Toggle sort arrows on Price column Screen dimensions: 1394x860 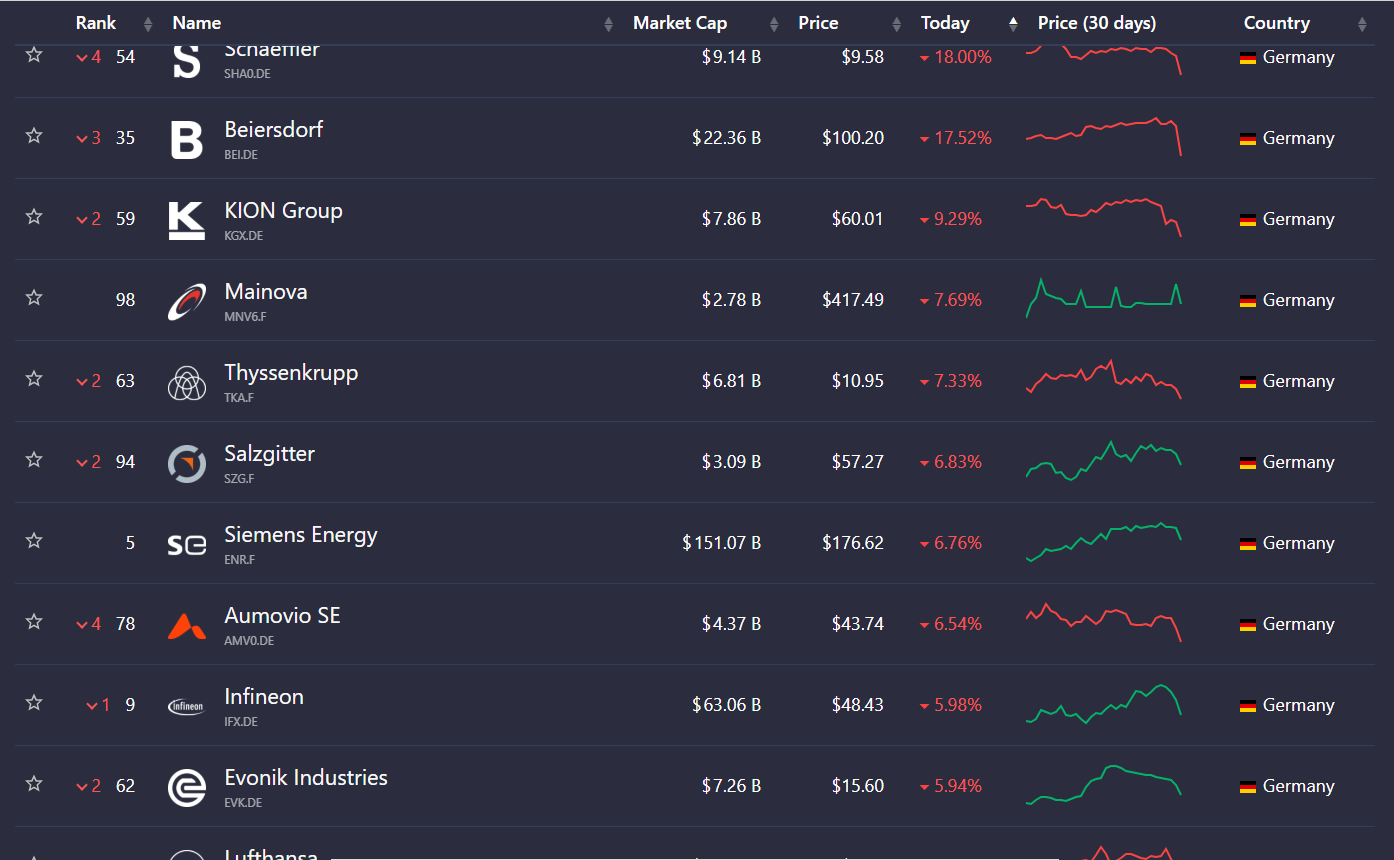coord(897,24)
